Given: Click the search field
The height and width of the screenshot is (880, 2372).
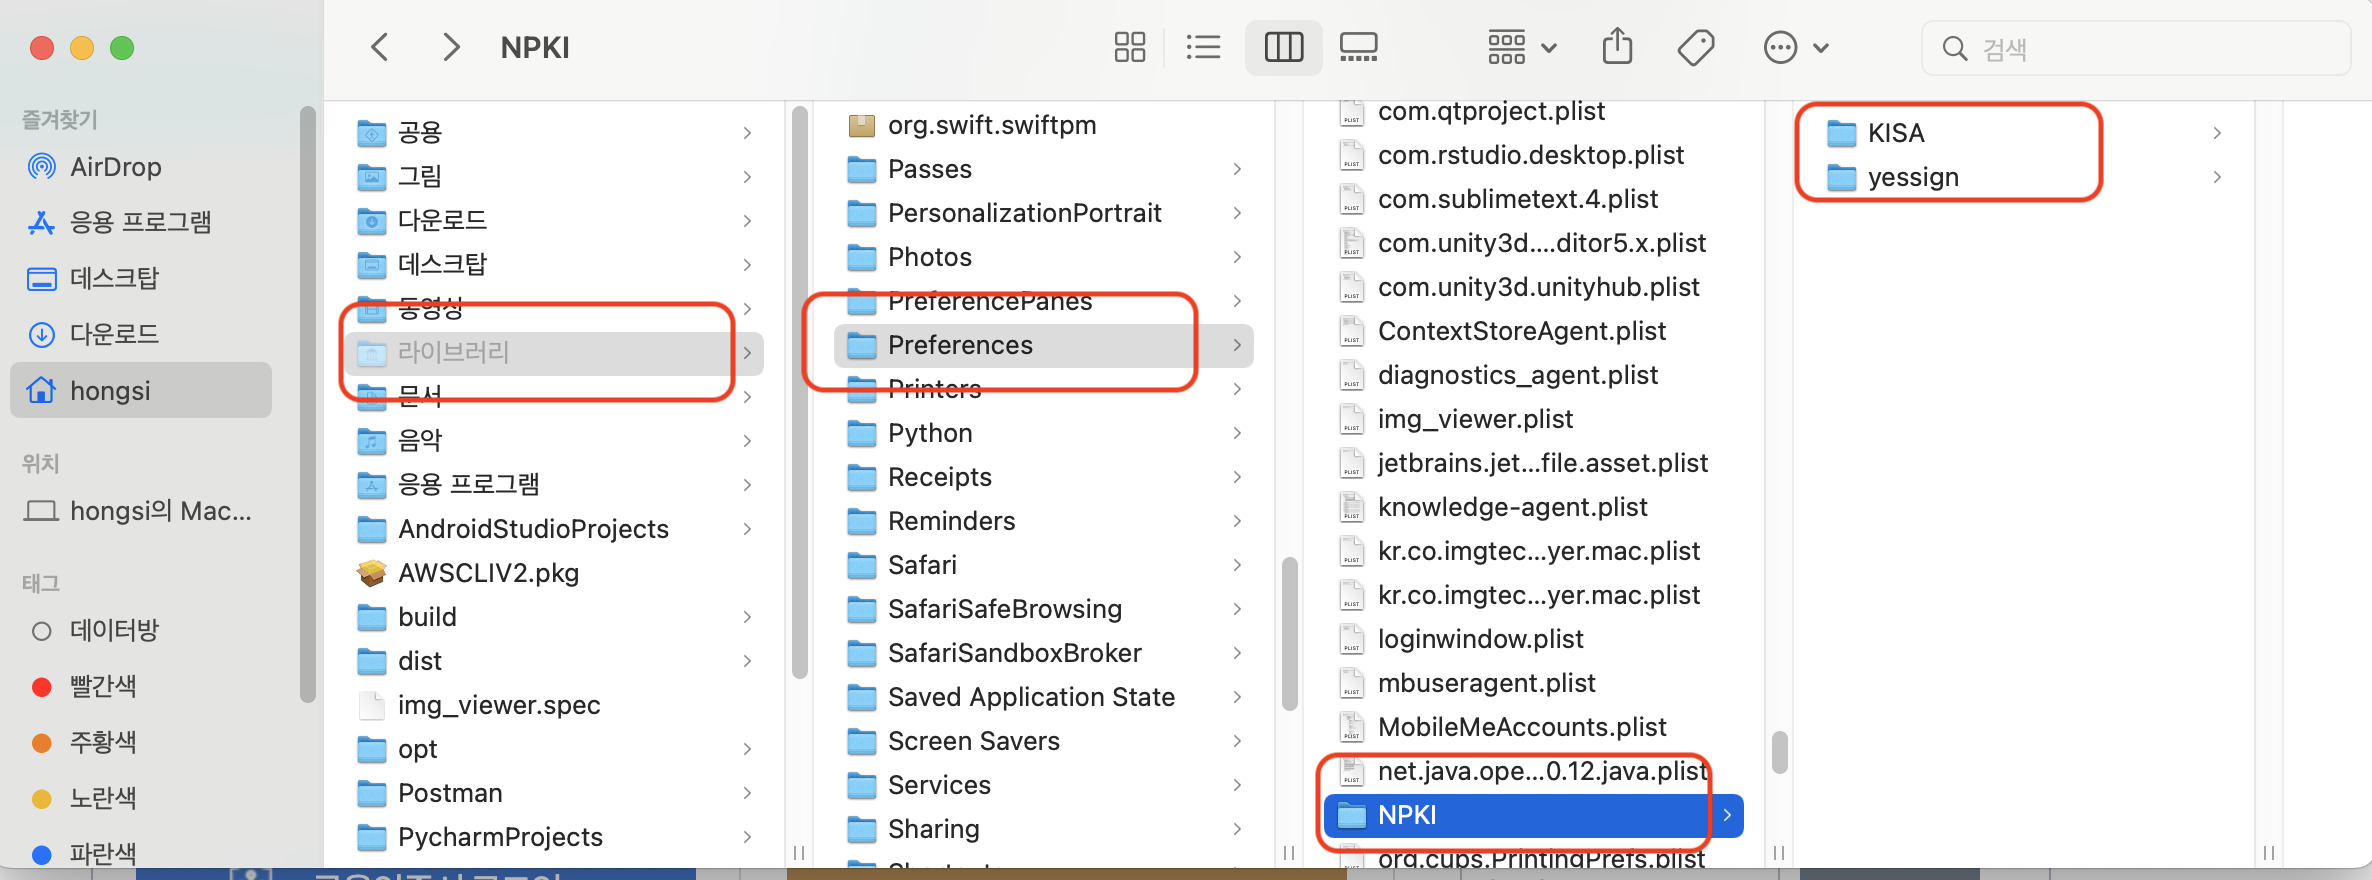Looking at the screenshot, I should point(2135,48).
